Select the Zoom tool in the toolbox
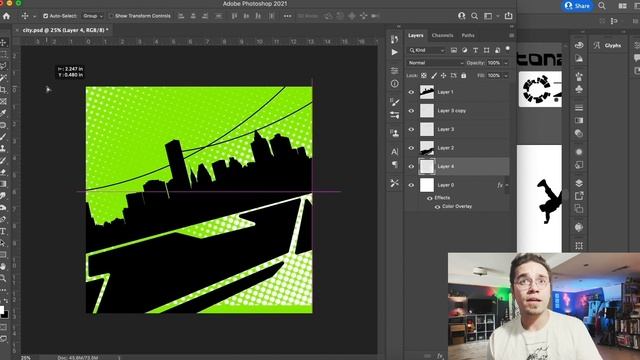 tap(3, 278)
